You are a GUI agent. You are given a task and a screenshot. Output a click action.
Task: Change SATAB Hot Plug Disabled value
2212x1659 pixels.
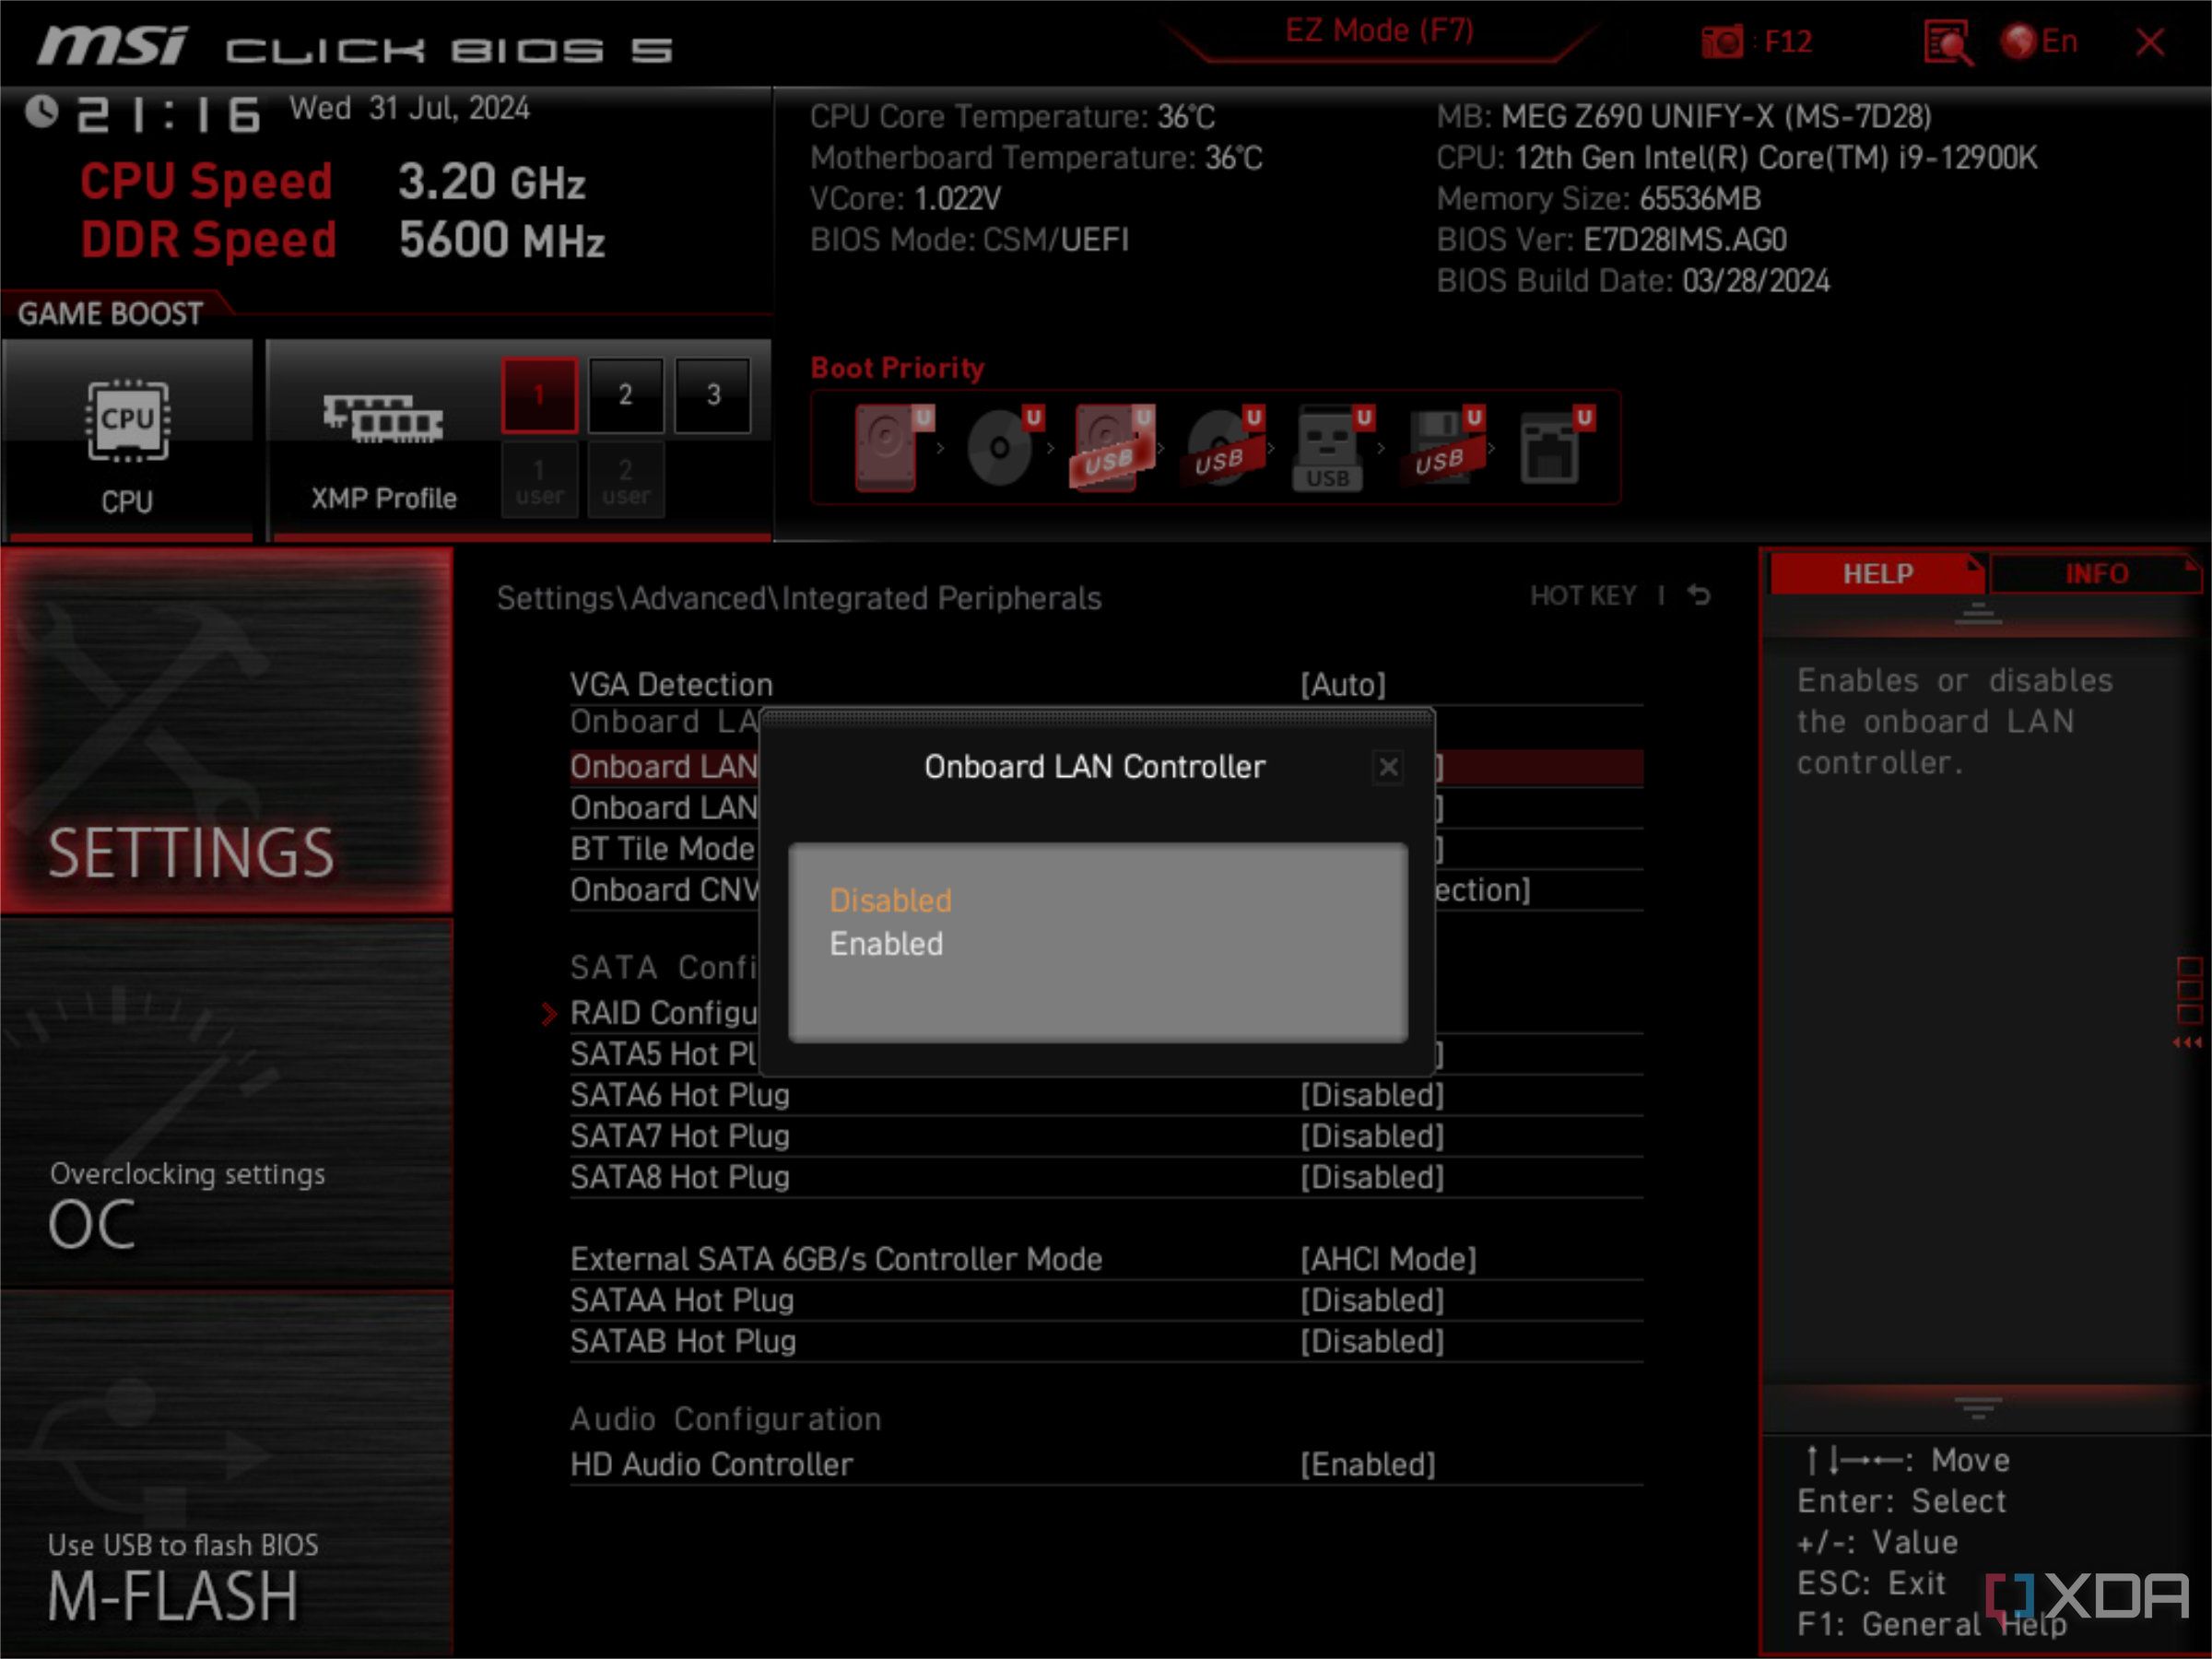click(1372, 1341)
